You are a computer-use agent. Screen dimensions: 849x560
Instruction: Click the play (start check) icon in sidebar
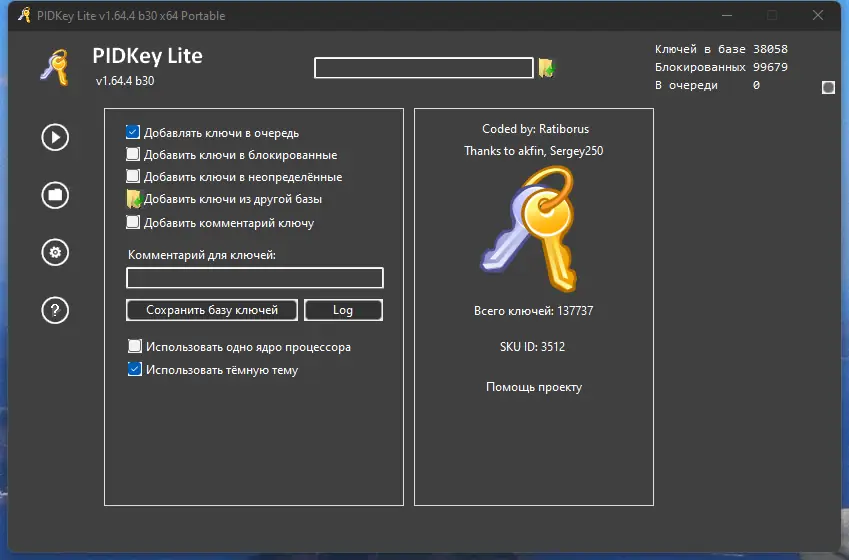55,137
